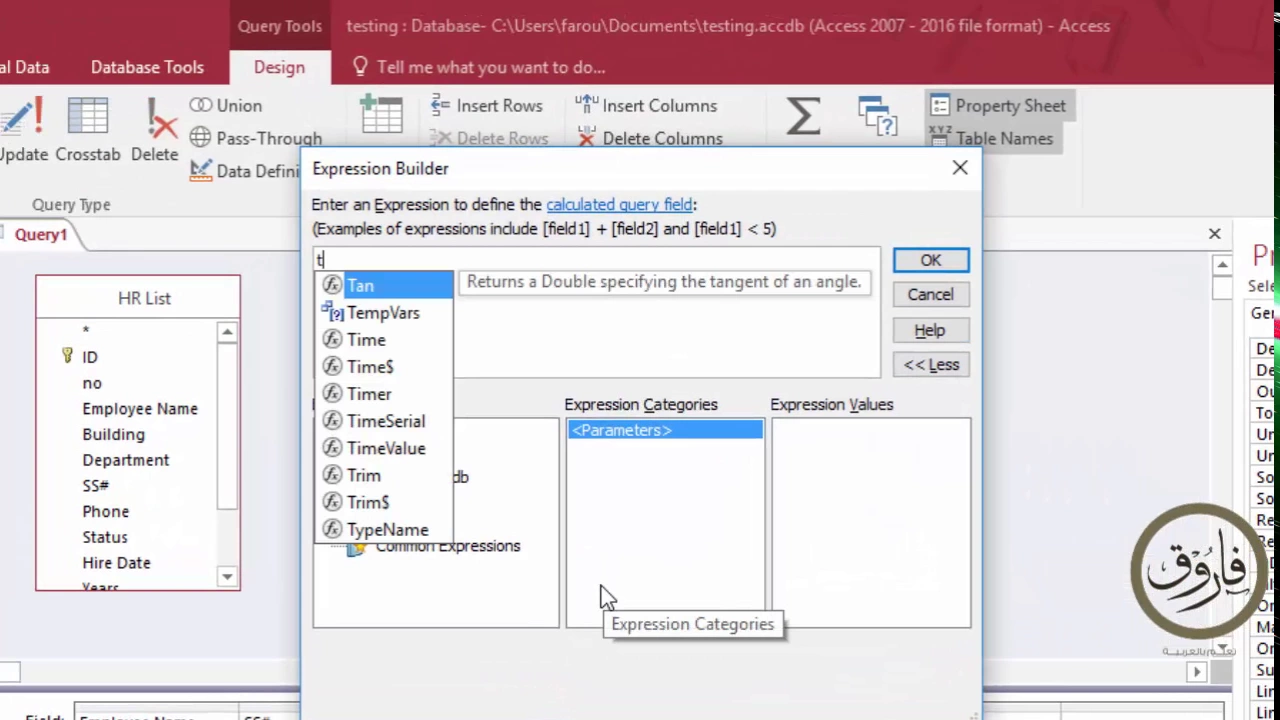Choose the Timer function suggestion
This screenshot has height=720, width=1280.
pos(386,394)
